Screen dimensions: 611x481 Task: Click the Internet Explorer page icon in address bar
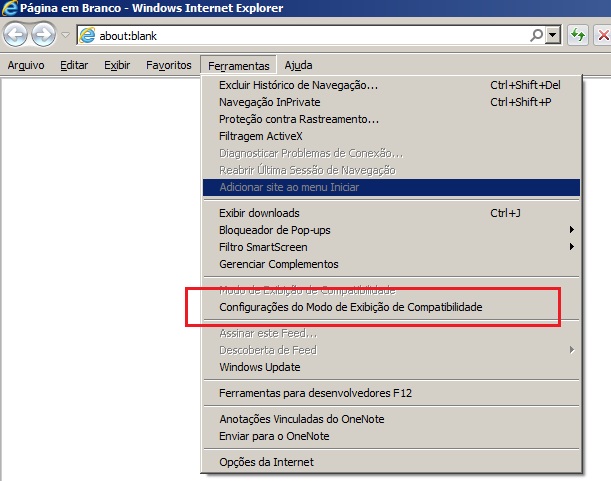pyautogui.click(x=87, y=35)
